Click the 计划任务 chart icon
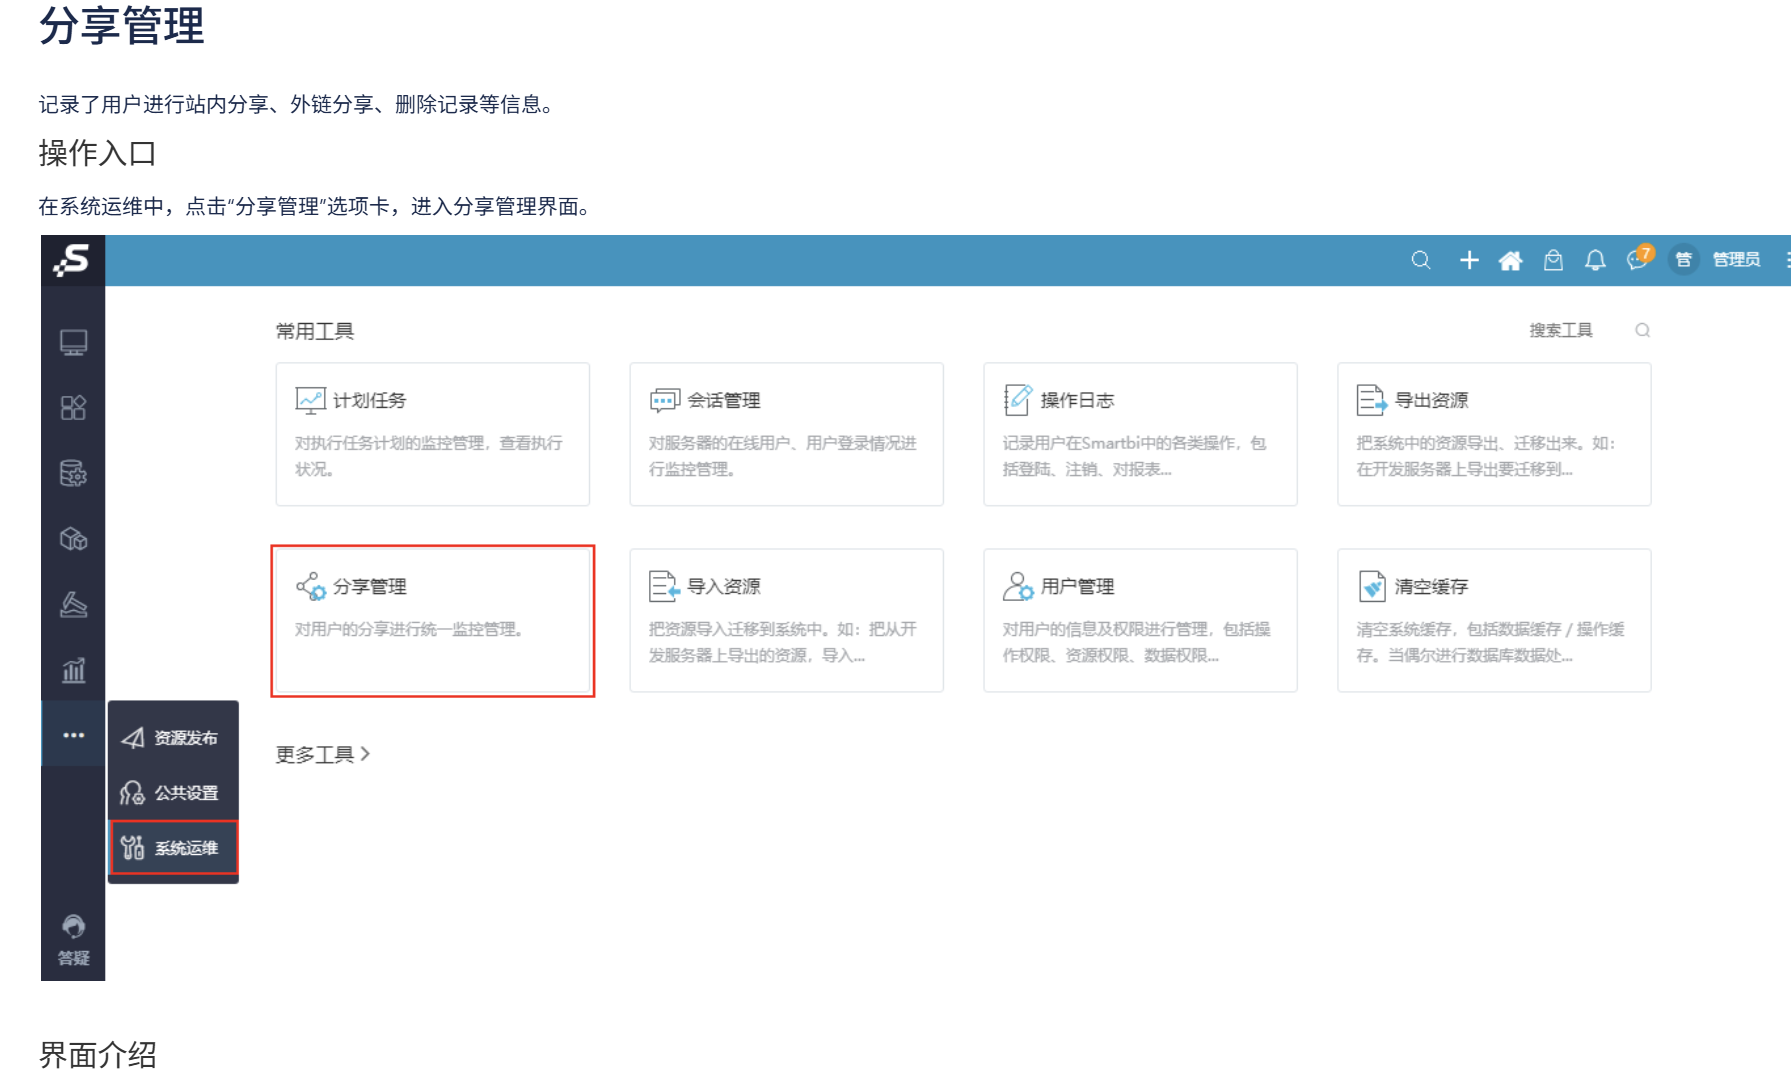1791x1089 pixels. pyautogui.click(x=310, y=400)
